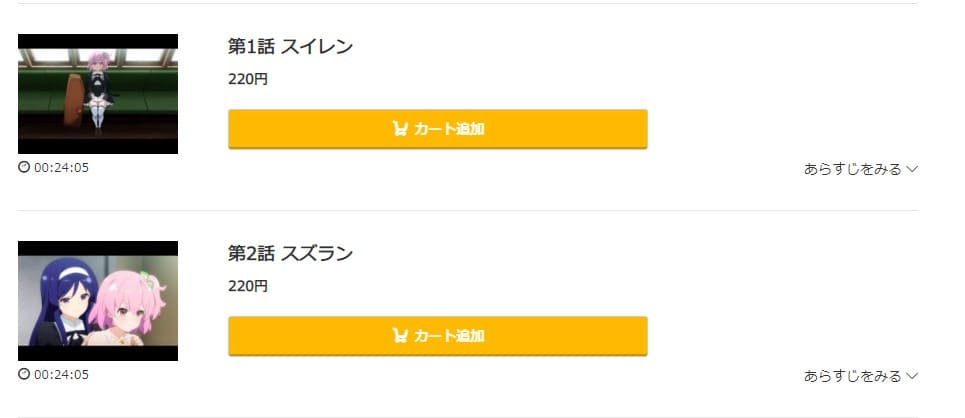
Task: Click the 220円 price under スイレン
Action: click(248, 79)
